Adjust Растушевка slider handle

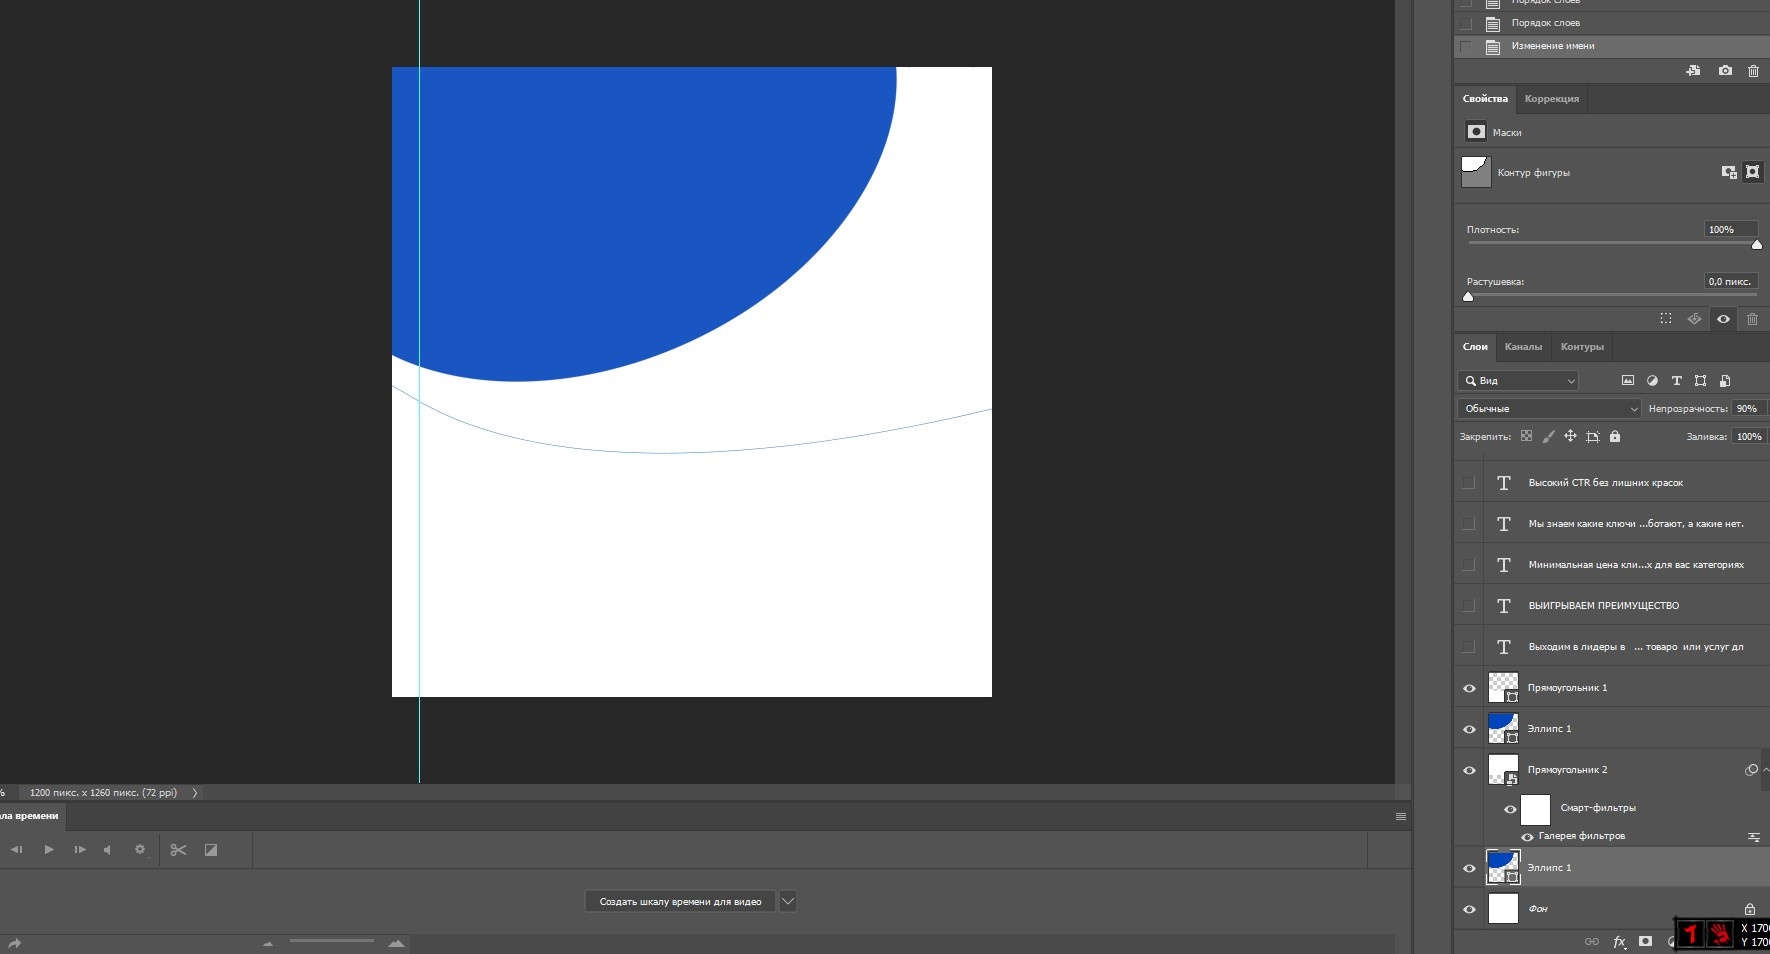pos(1468,297)
